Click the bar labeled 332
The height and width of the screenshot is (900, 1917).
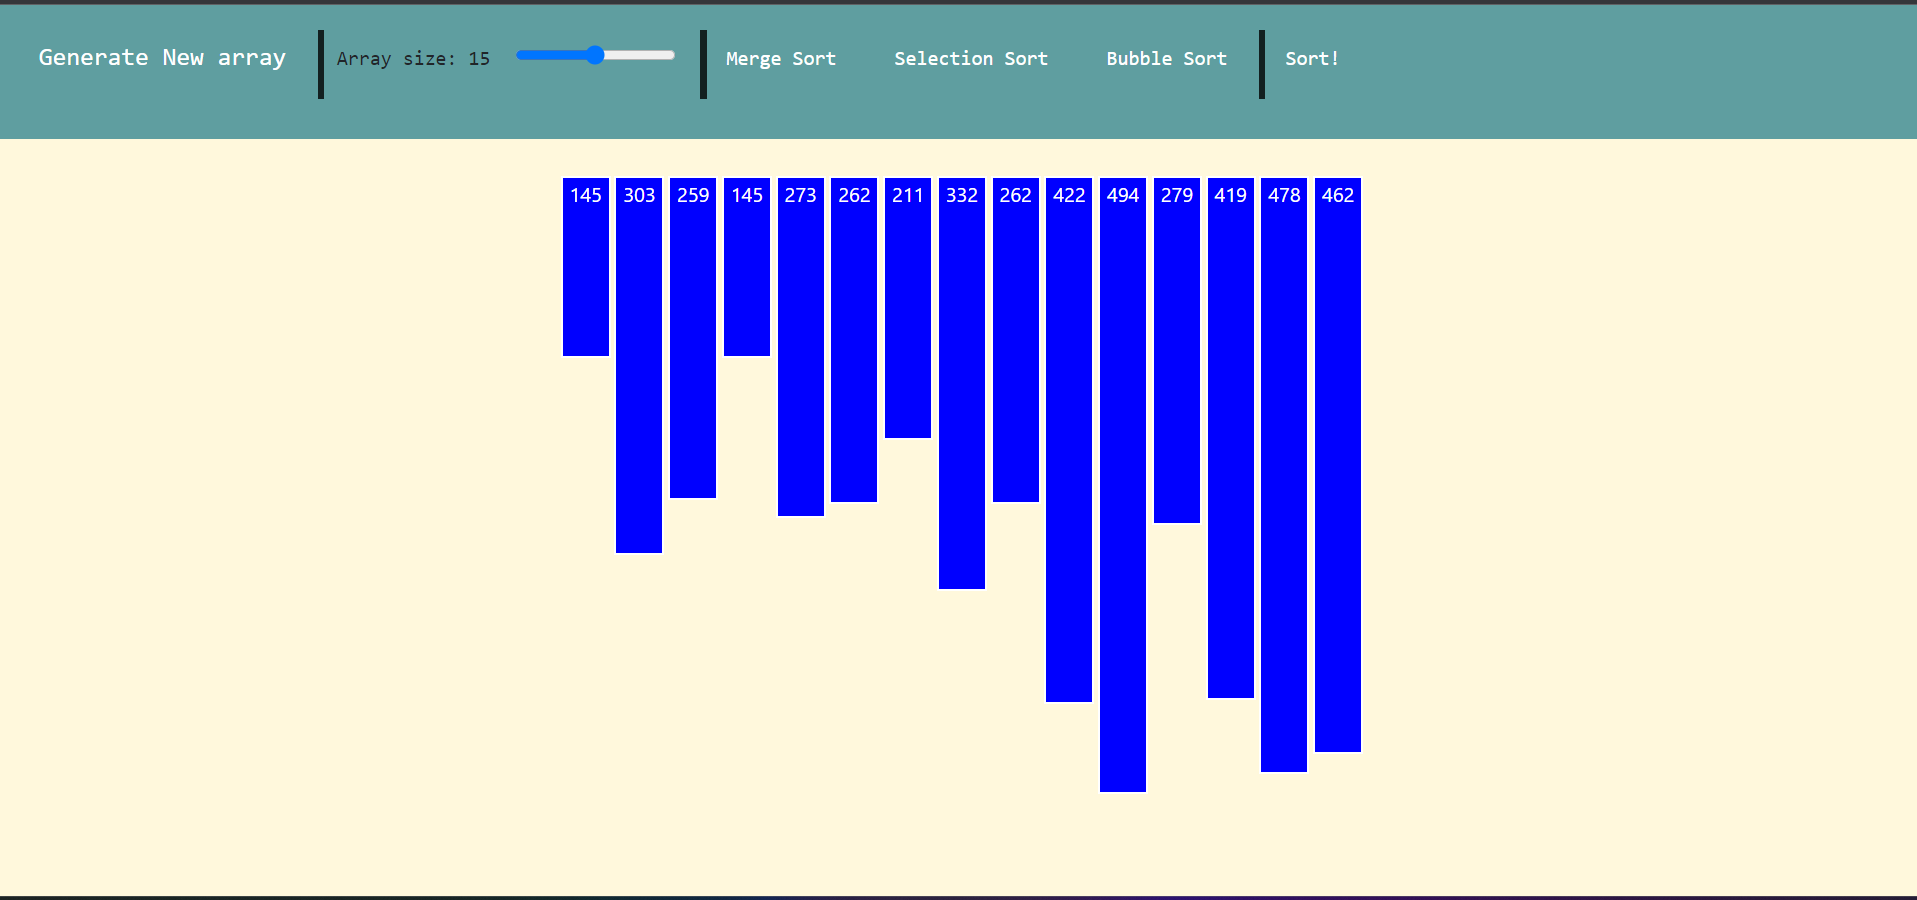tap(962, 383)
